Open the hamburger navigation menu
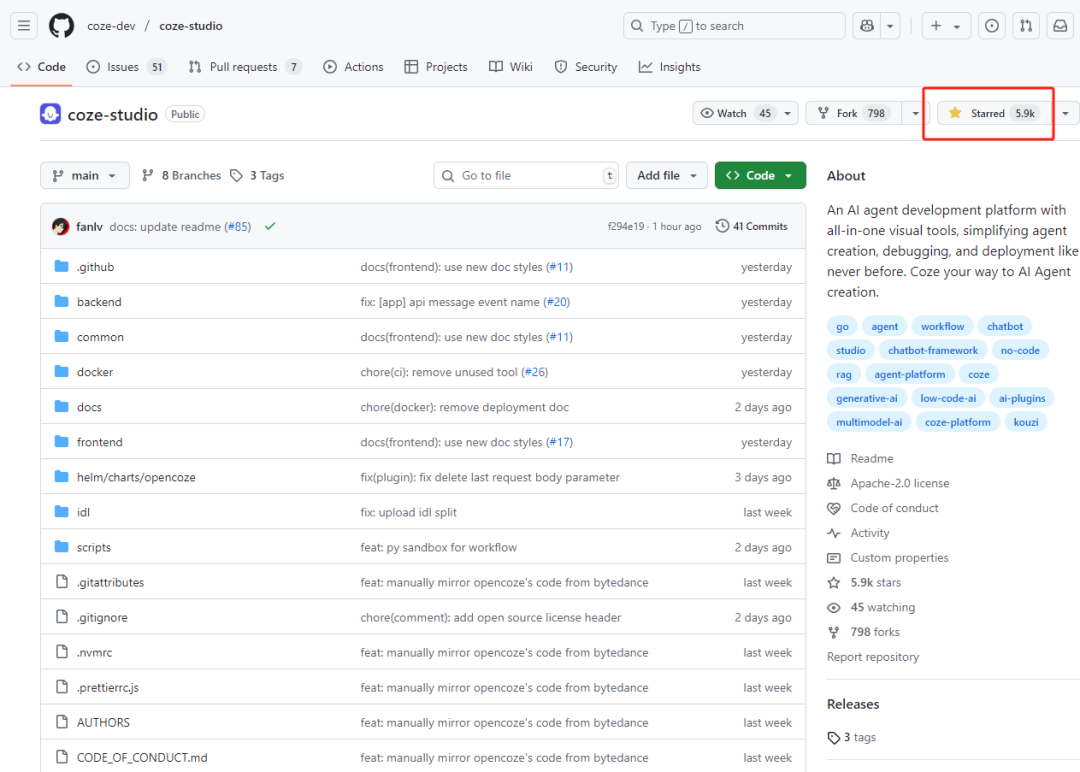The image size is (1080, 772). click(24, 26)
